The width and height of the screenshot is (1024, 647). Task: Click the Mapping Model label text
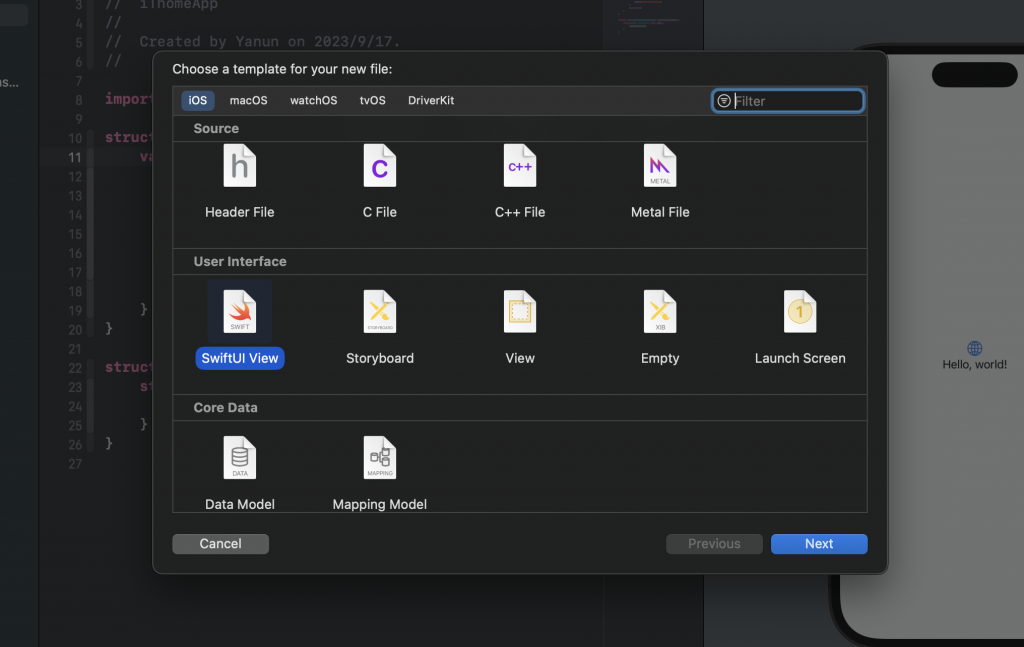pos(379,505)
